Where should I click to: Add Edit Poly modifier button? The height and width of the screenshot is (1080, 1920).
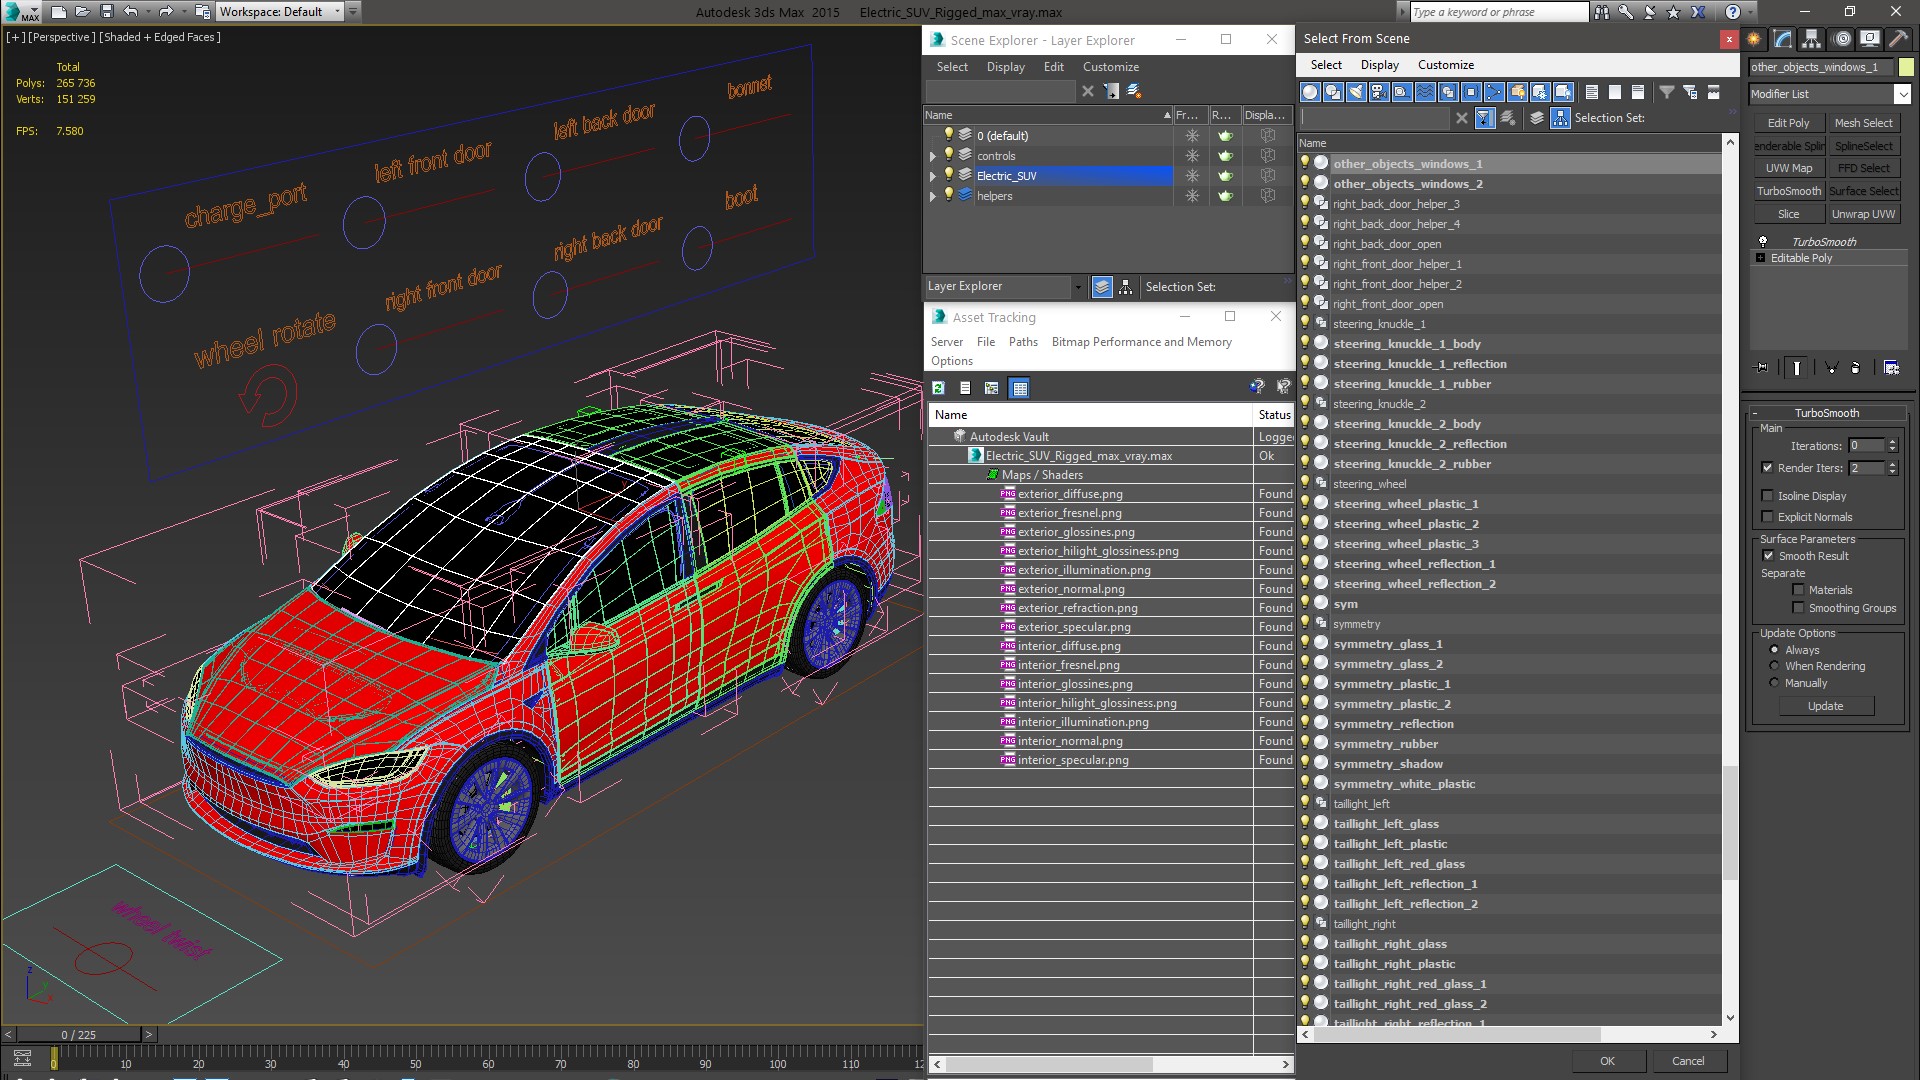(1788, 123)
